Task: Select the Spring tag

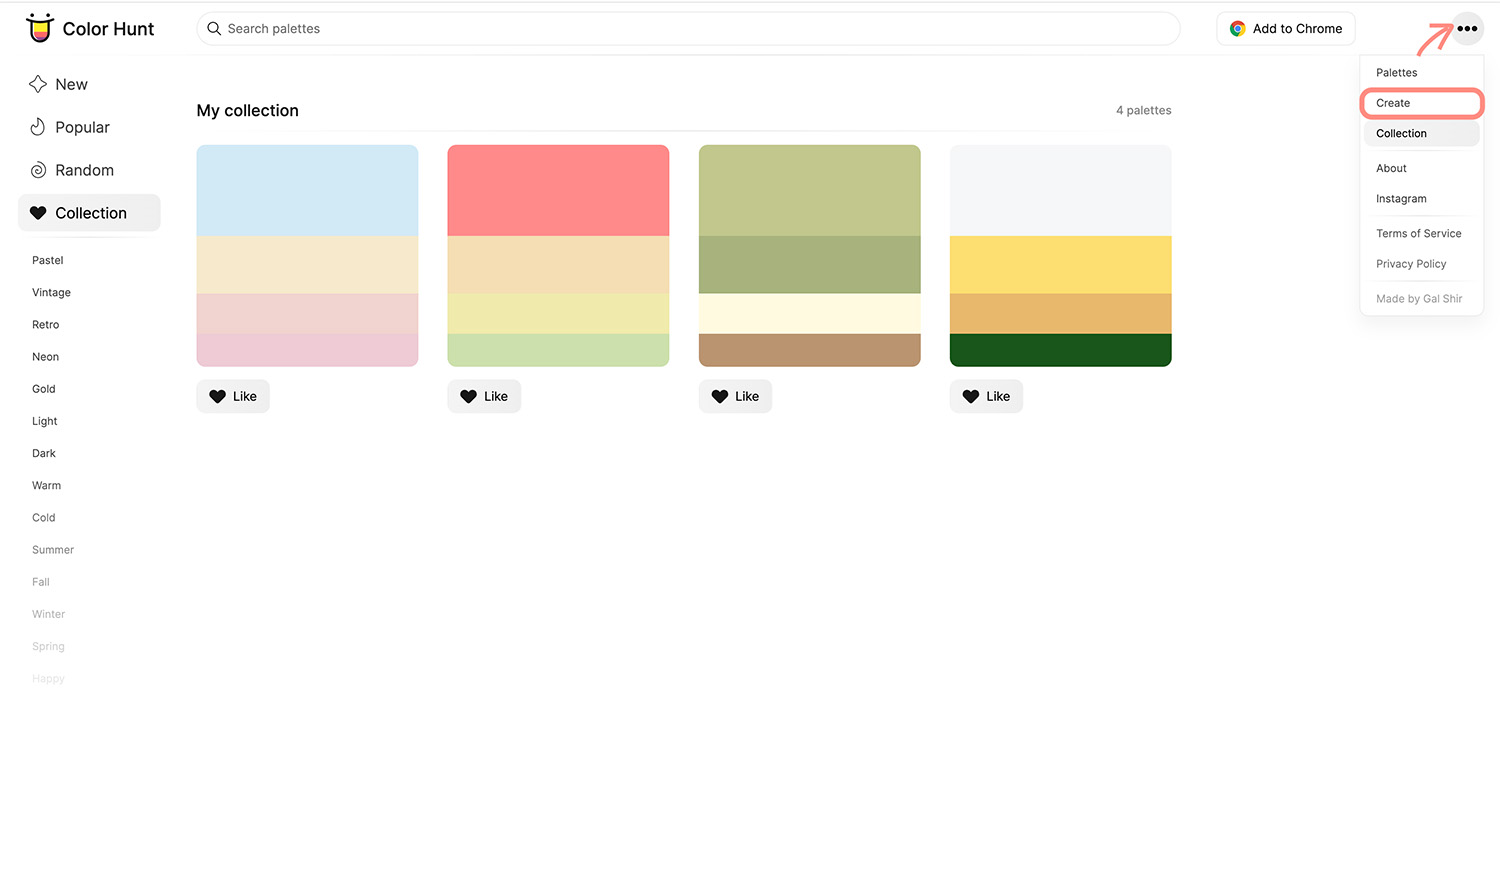Action: click(x=48, y=647)
